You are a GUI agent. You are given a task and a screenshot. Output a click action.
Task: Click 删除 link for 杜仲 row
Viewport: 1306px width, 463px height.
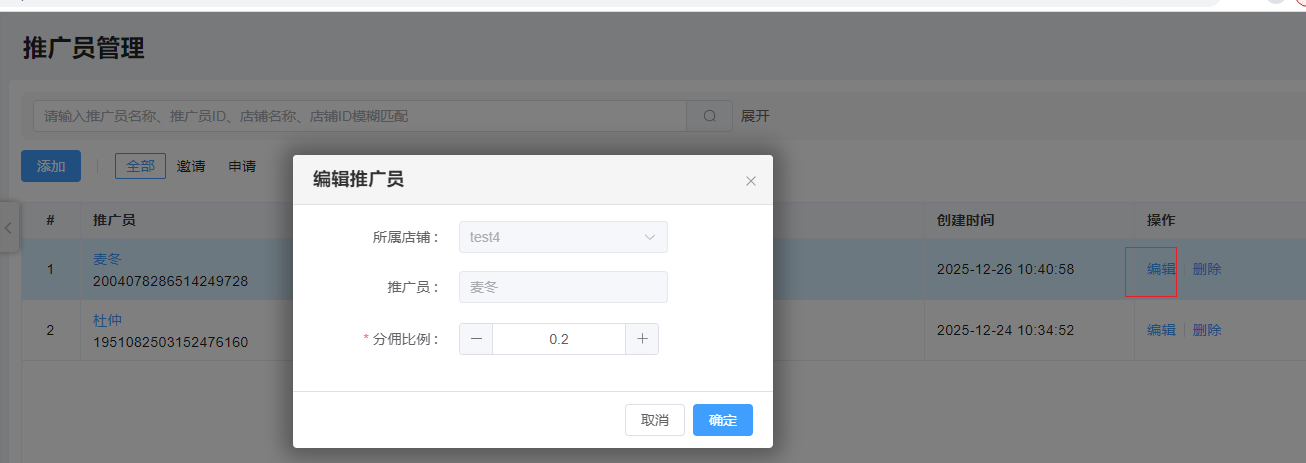pyautogui.click(x=1207, y=330)
